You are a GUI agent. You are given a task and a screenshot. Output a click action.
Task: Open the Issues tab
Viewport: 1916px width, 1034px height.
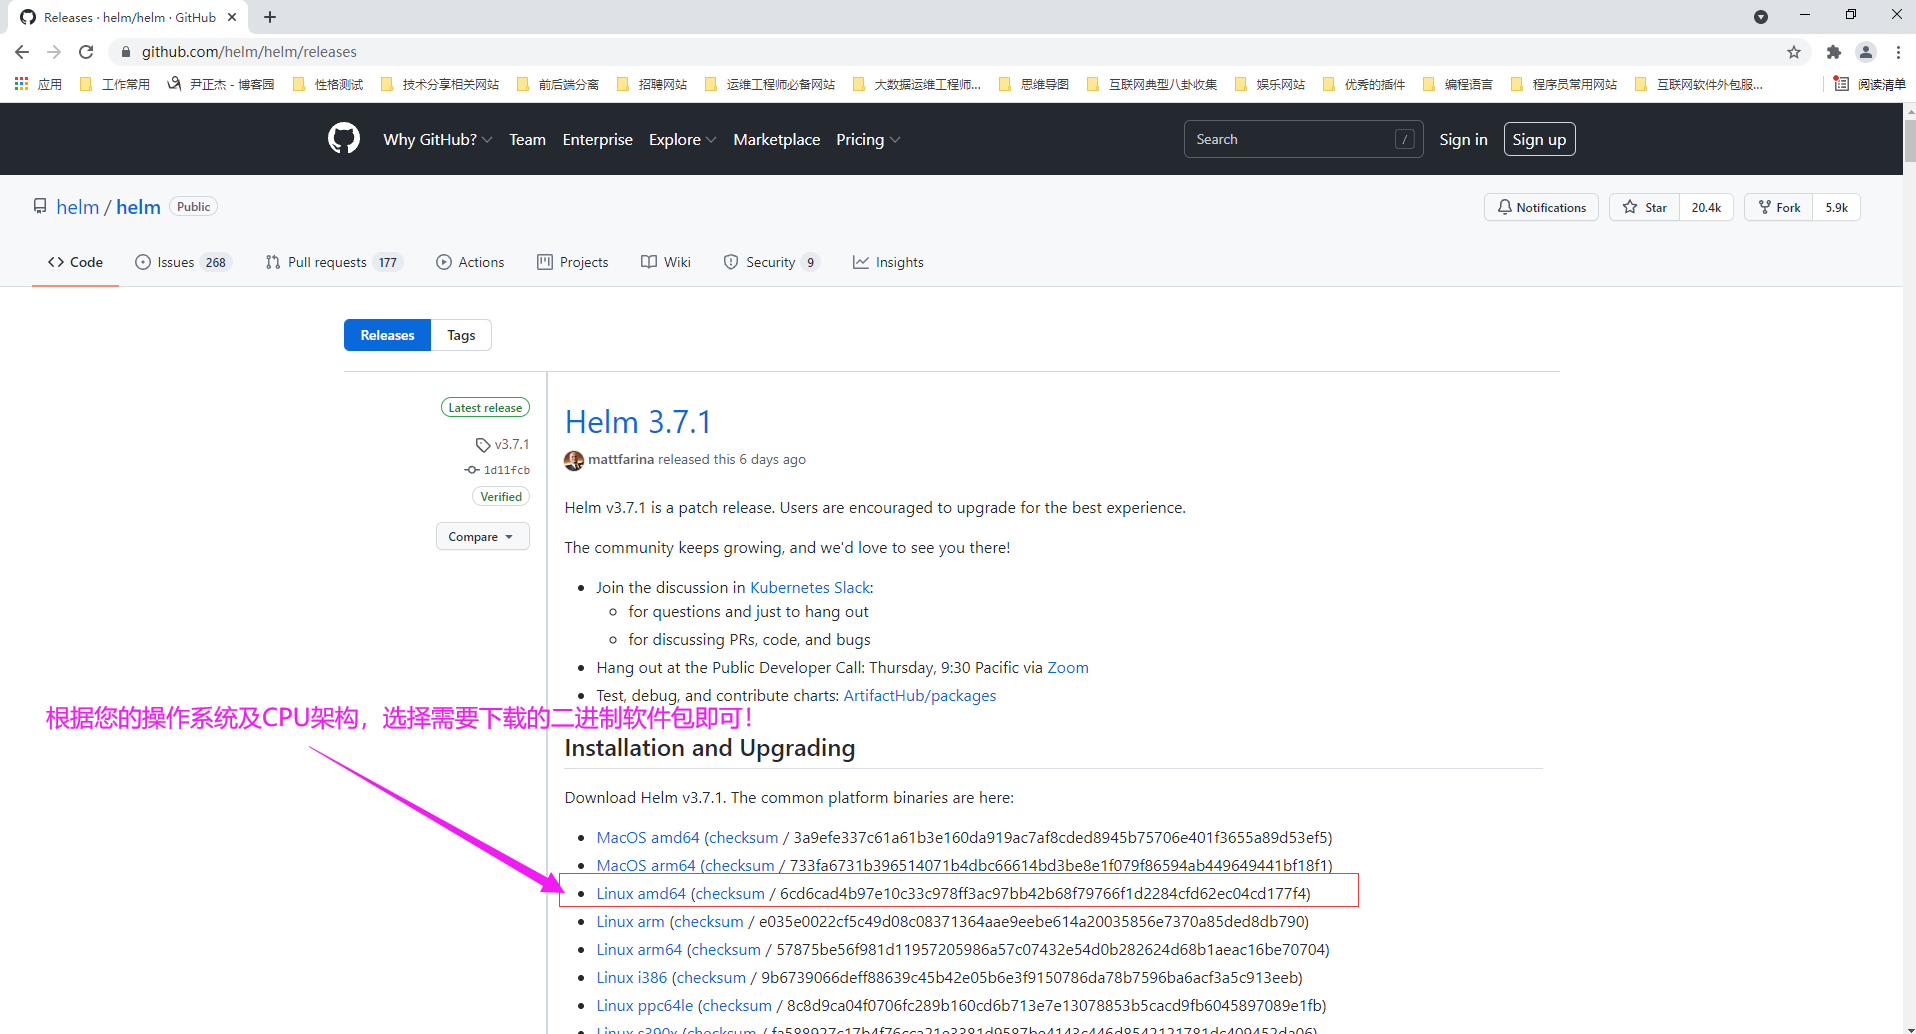tap(183, 262)
